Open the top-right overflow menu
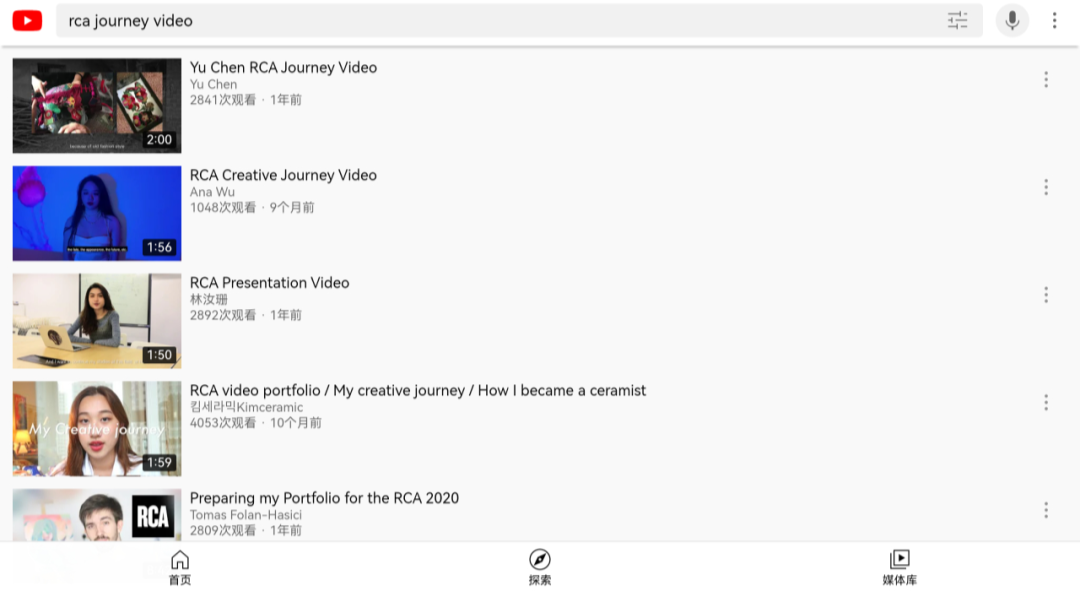Image resolution: width=1080 pixels, height=591 pixels. tap(1054, 21)
